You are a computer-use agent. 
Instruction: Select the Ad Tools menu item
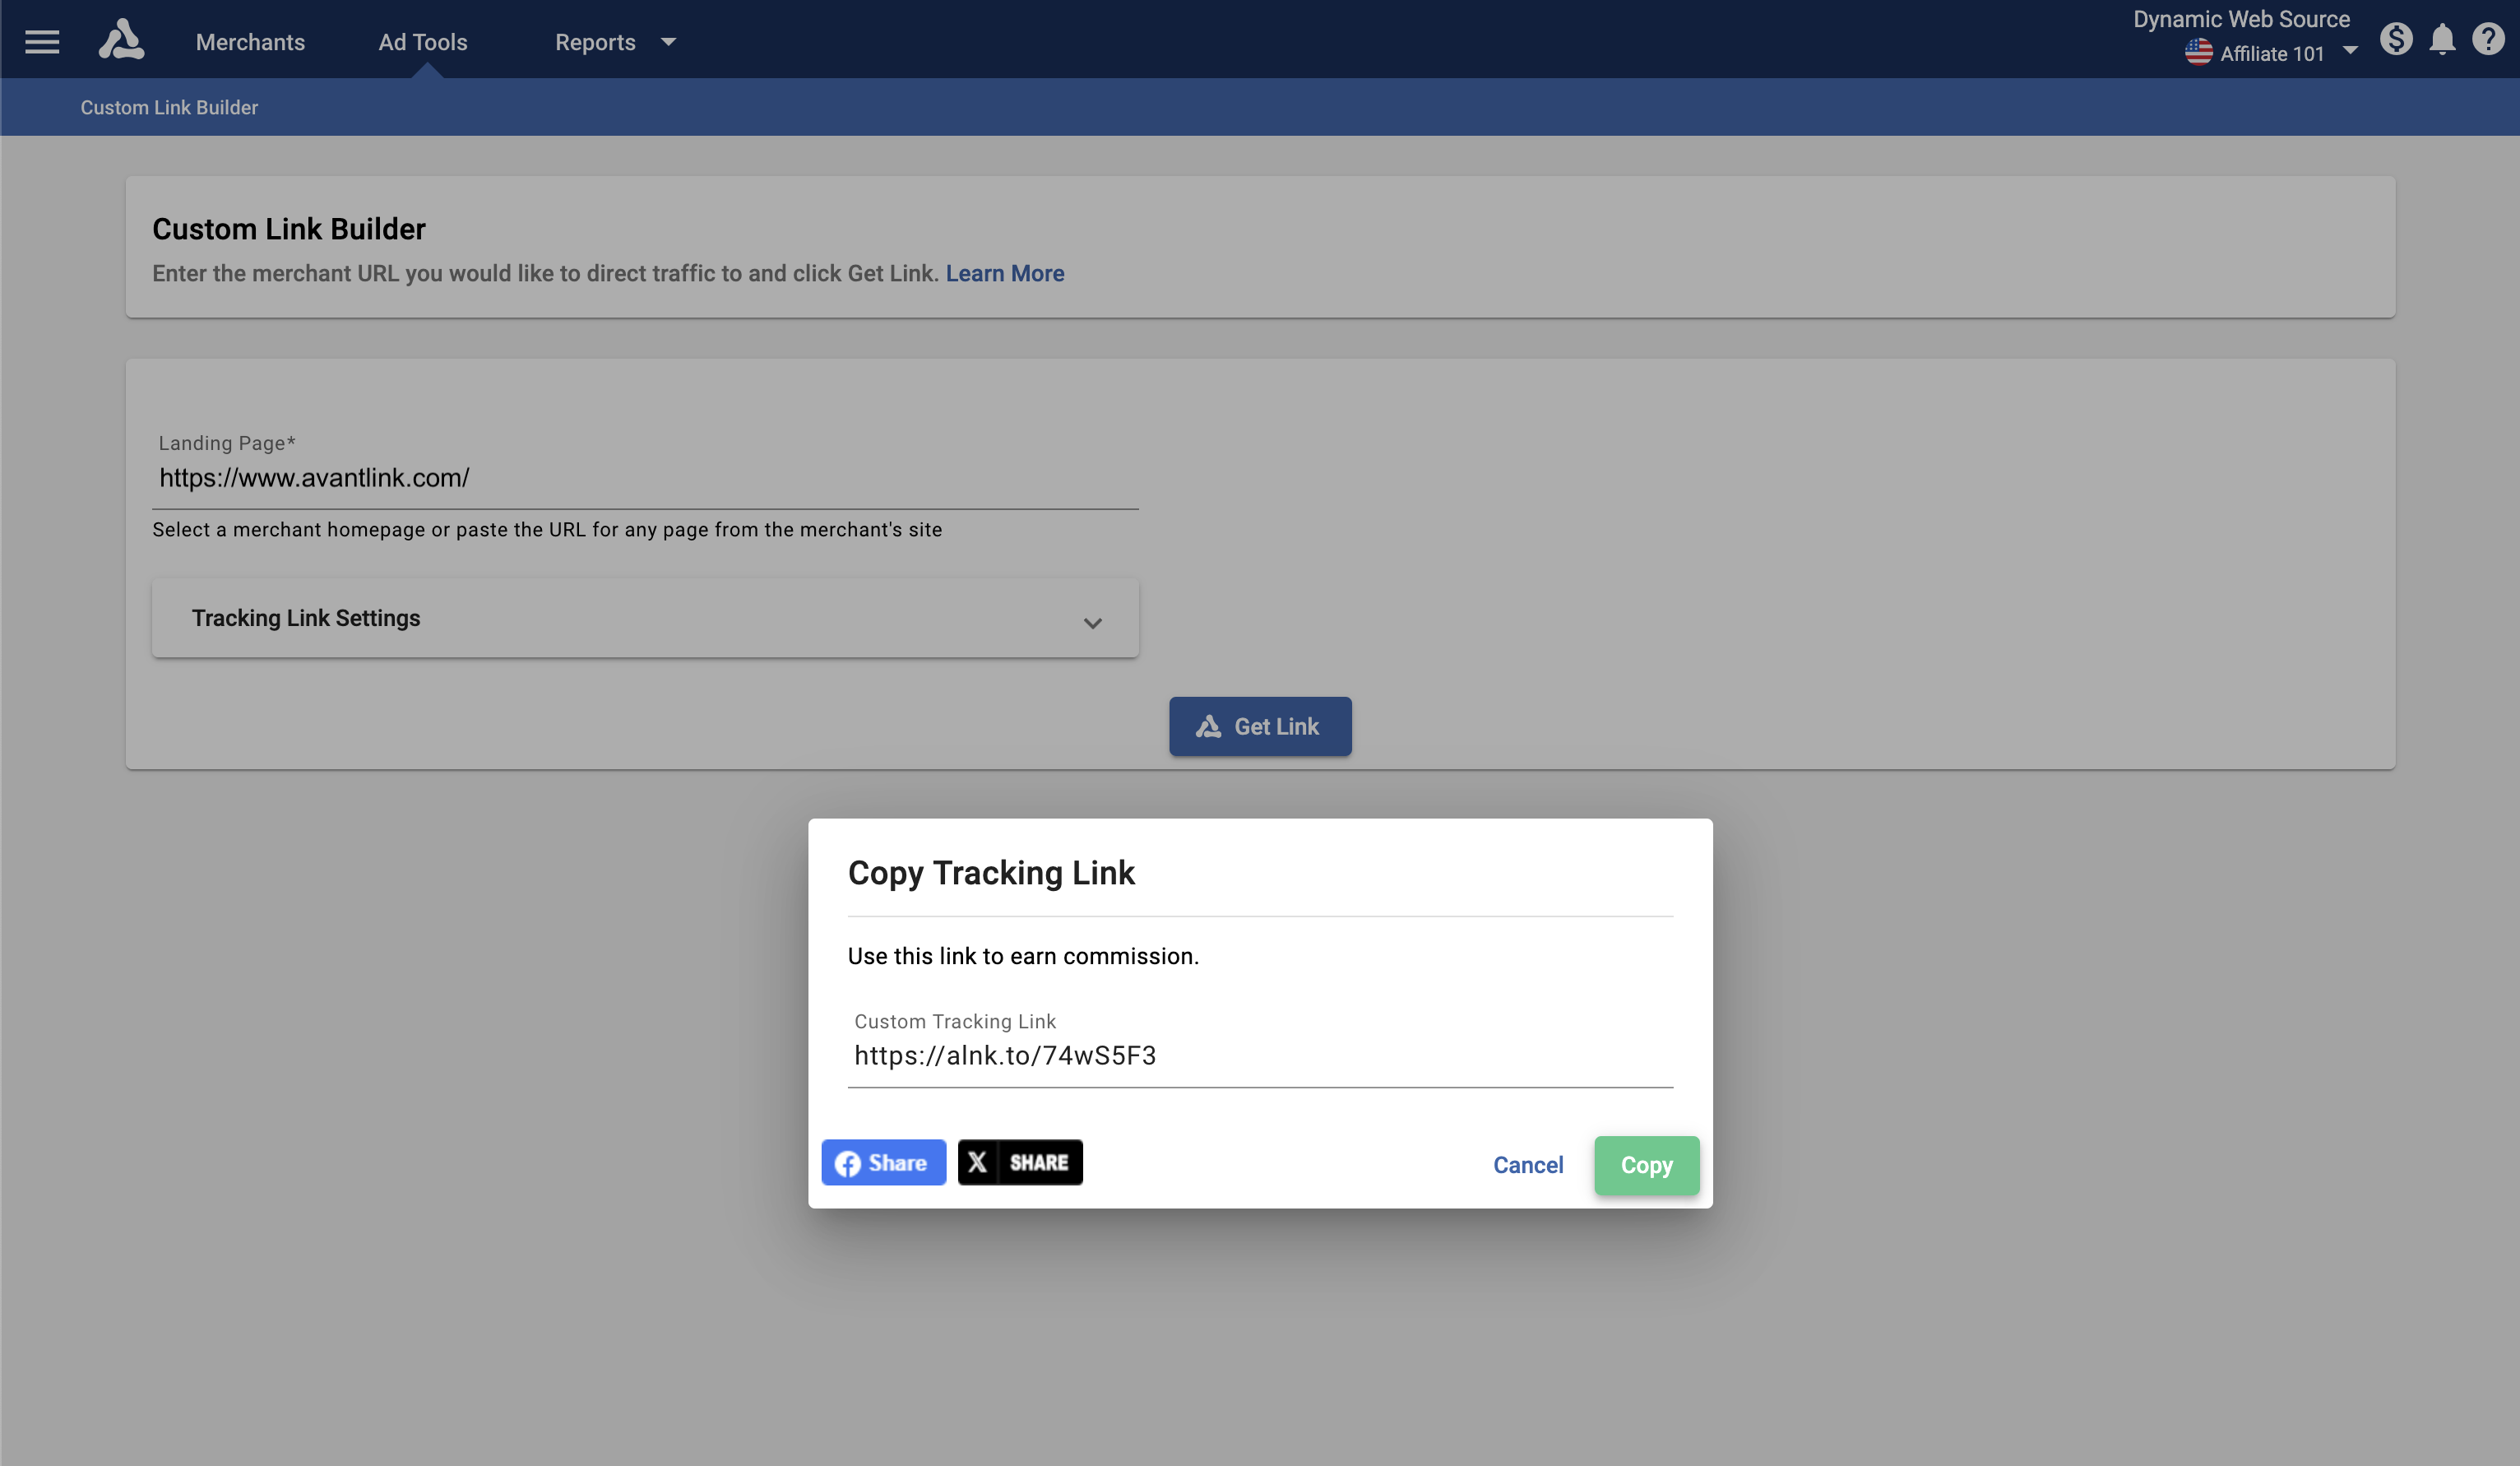click(422, 42)
